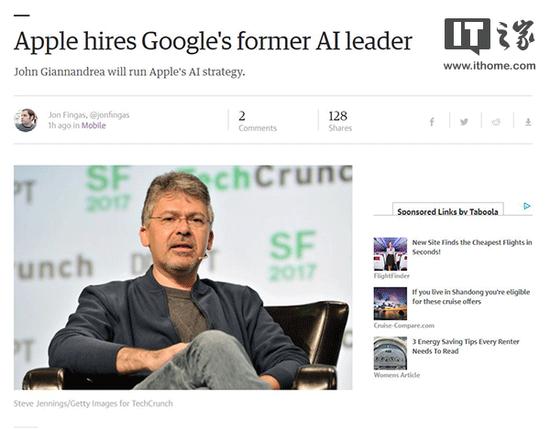The image size is (550, 429).
Task: View the 2 Comments section
Action: (x=257, y=121)
